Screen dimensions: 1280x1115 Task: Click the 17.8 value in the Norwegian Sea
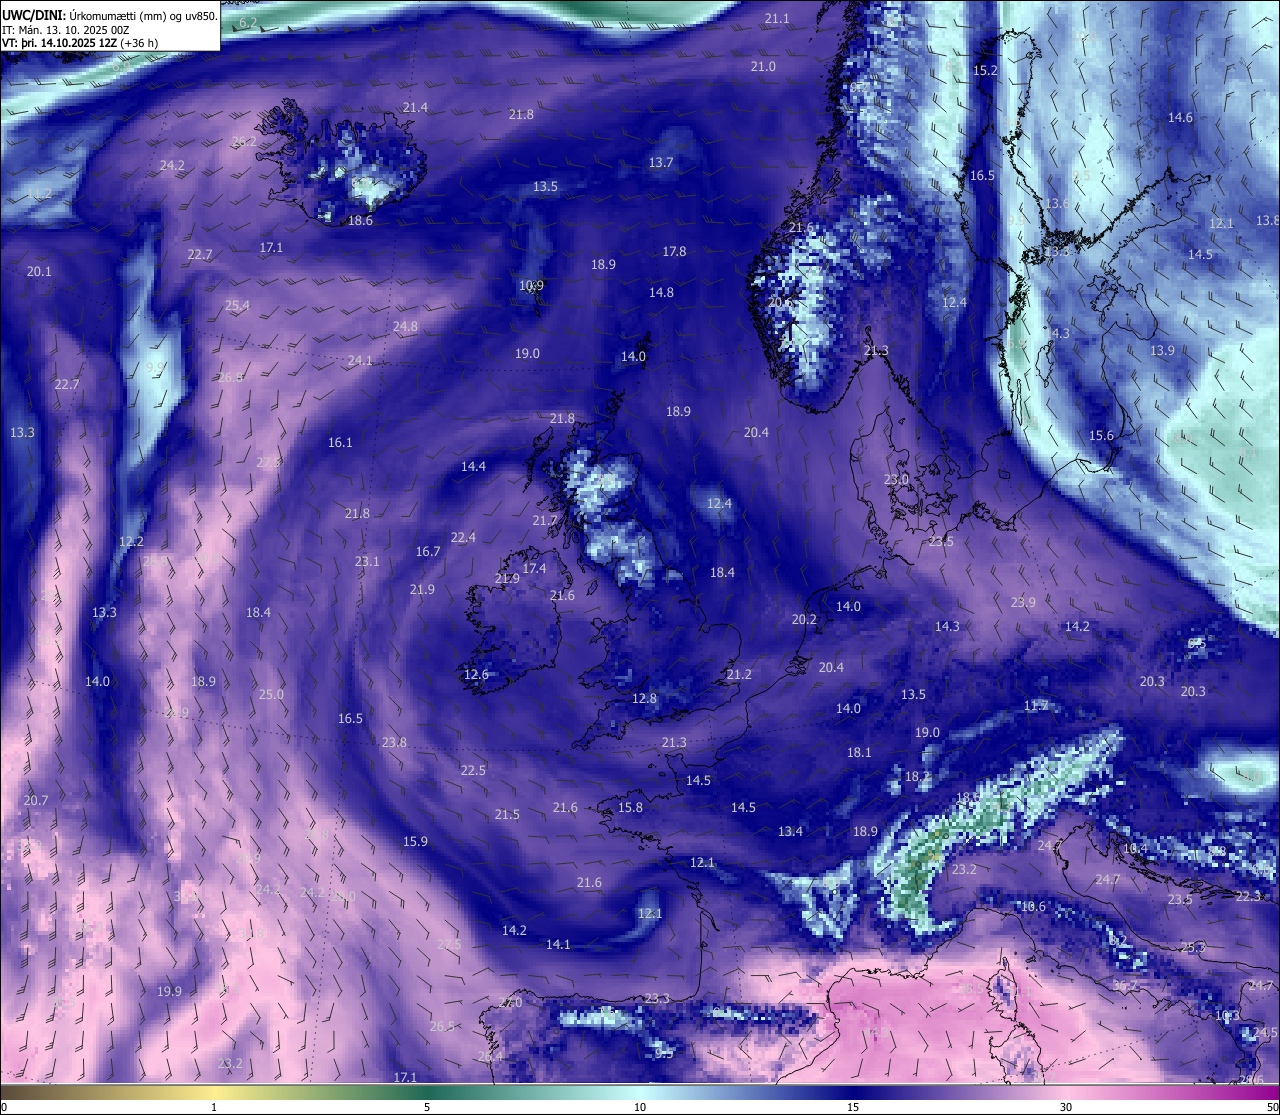pyautogui.click(x=674, y=251)
